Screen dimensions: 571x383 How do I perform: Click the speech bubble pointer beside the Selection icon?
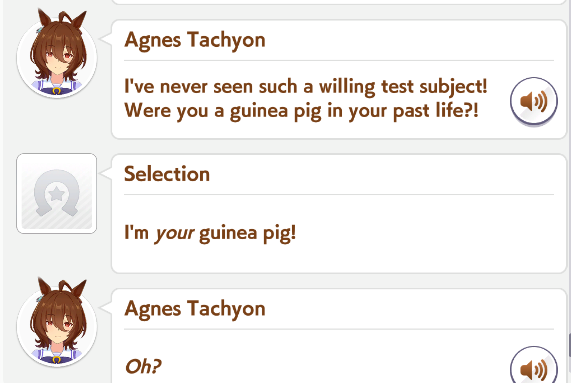pos(106,172)
